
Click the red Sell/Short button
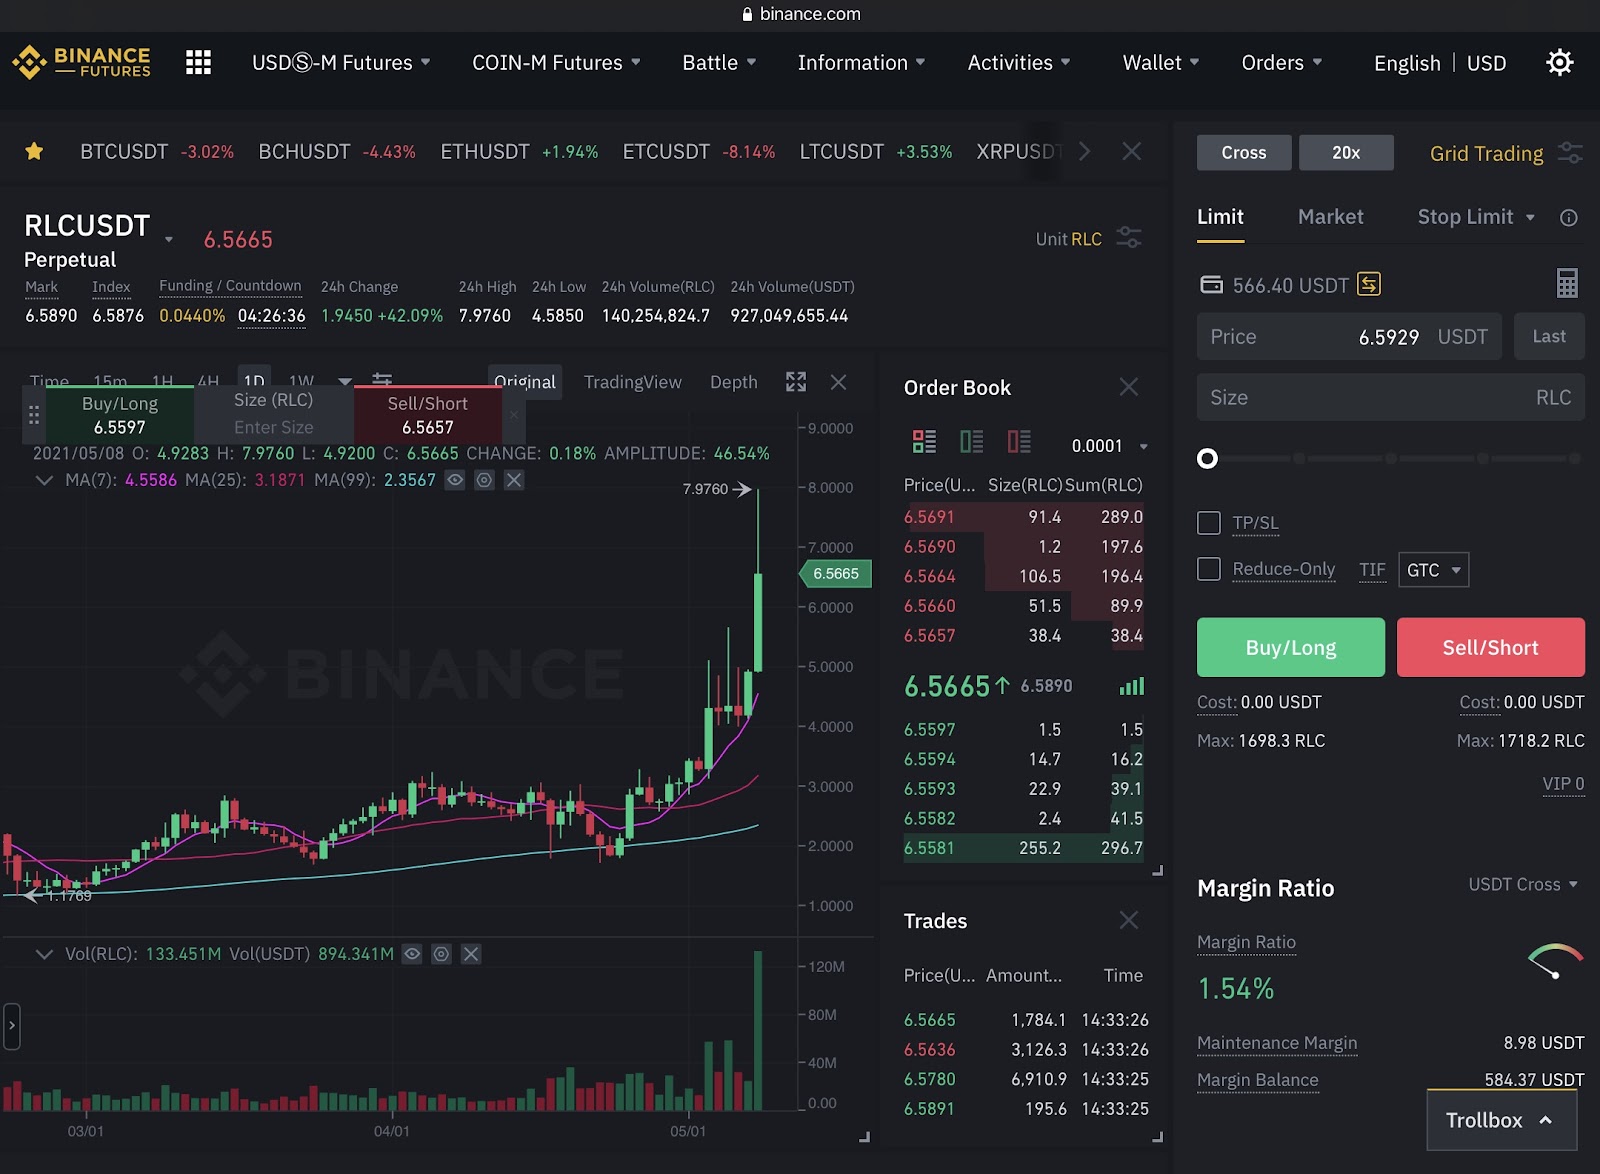(1490, 647)
